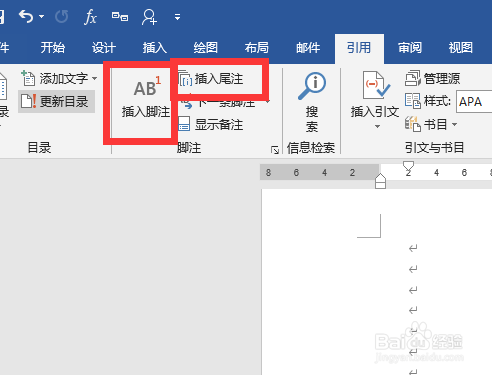492x375 pixels.
Task: Go to the 邮件 tab
Action: pyautogui.click(x=308, y=48)
